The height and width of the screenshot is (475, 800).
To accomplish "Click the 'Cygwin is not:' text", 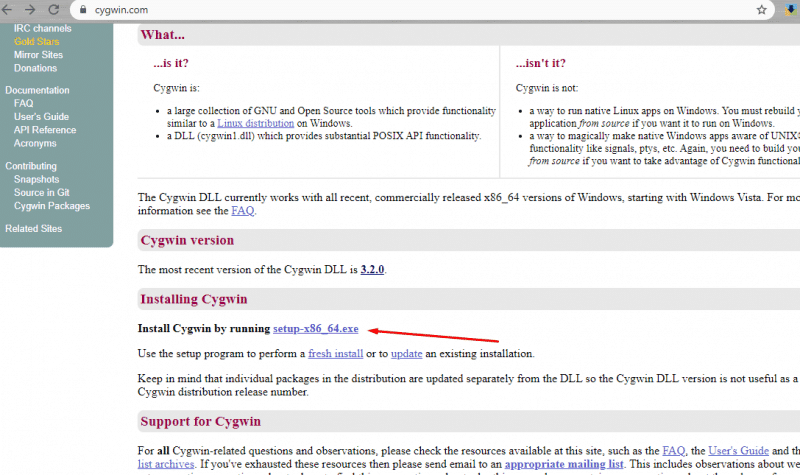I will [546, 88].
